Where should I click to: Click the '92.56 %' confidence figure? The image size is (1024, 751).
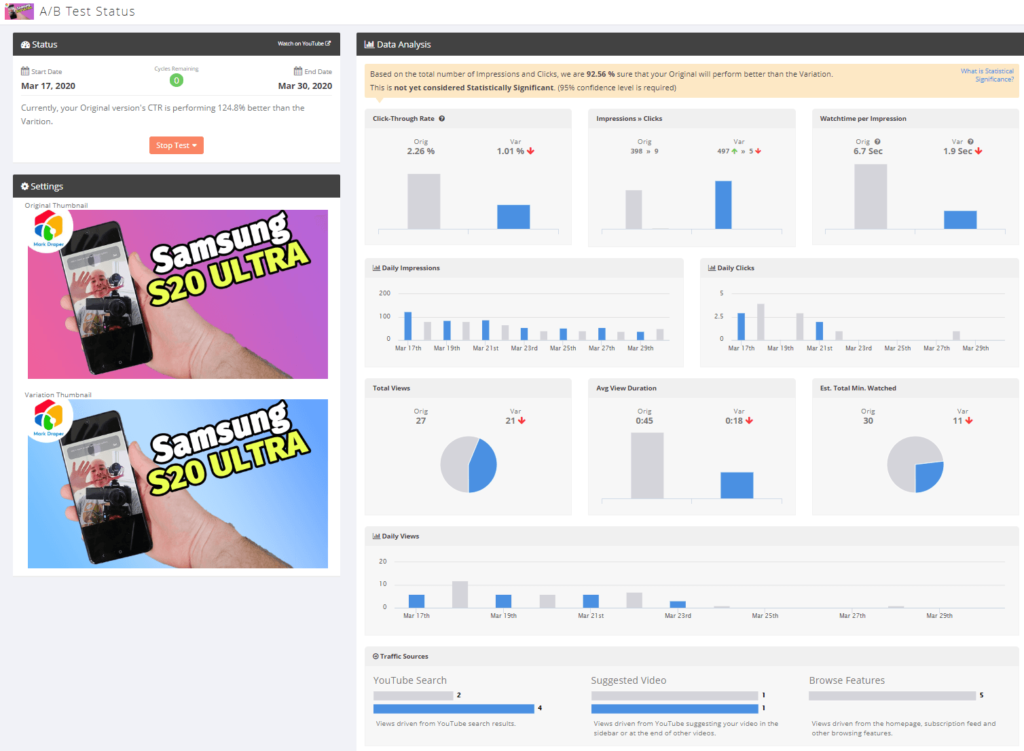[x=601, y=74]
